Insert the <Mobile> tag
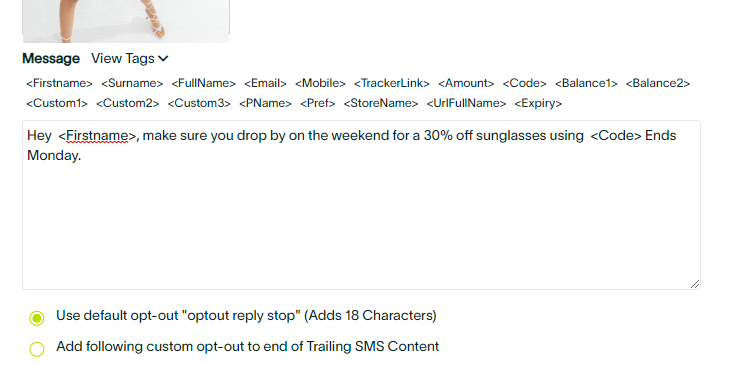This screenshot has width=737, height=365. click(x=320, y=84)
